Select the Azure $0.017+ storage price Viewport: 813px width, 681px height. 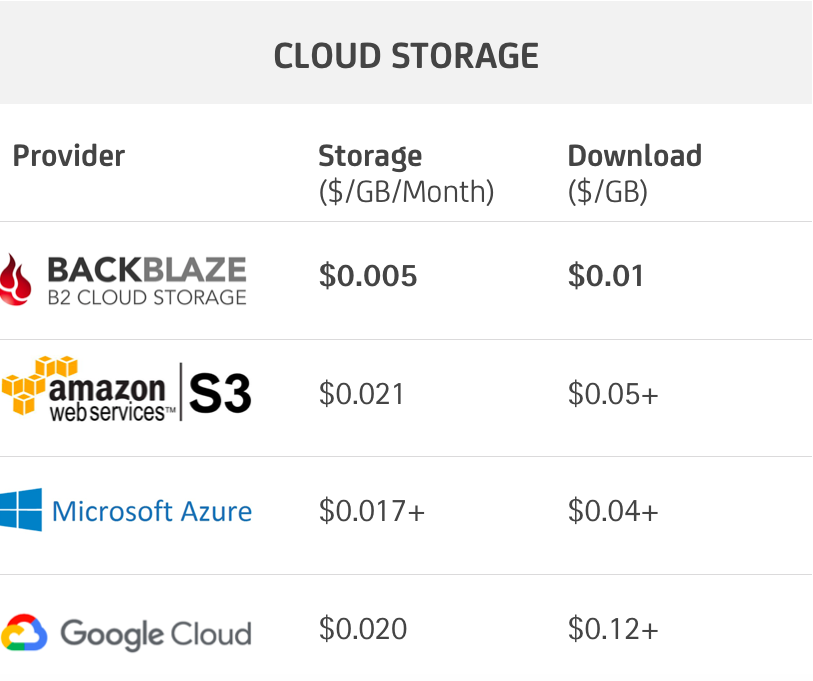pyautogui.click(x=372, y=511)
